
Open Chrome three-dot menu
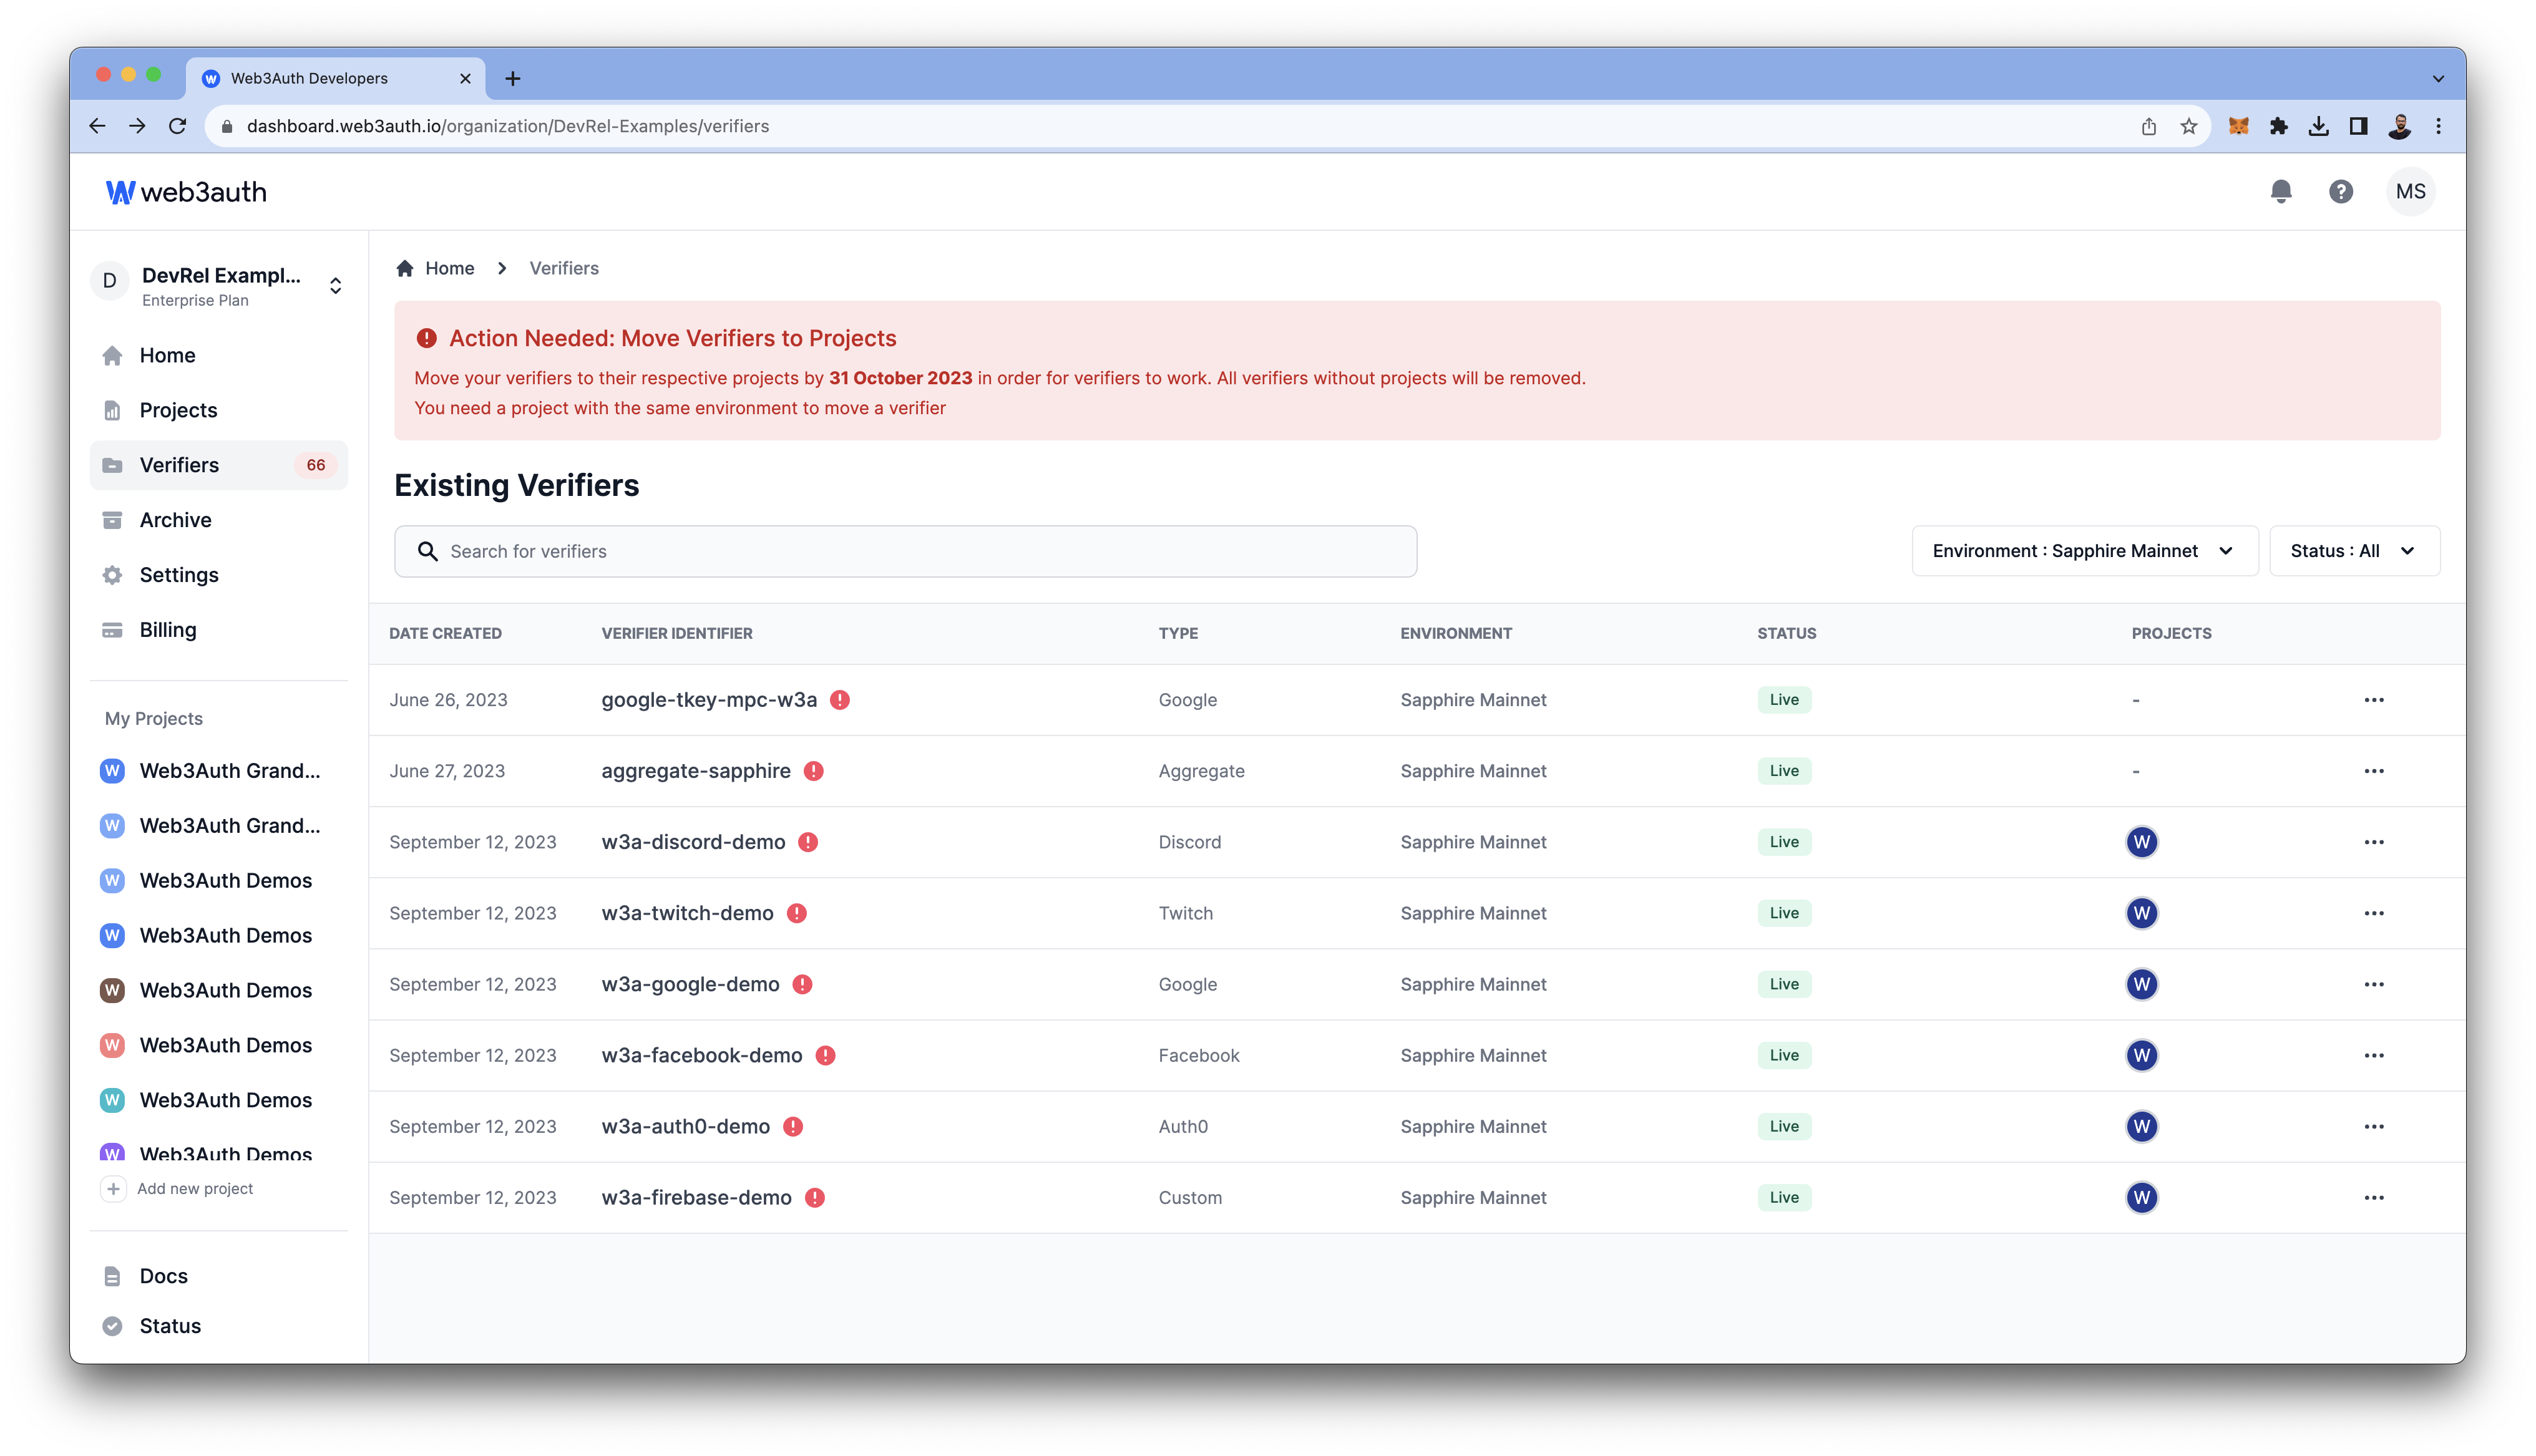[x=2438, y=126]
